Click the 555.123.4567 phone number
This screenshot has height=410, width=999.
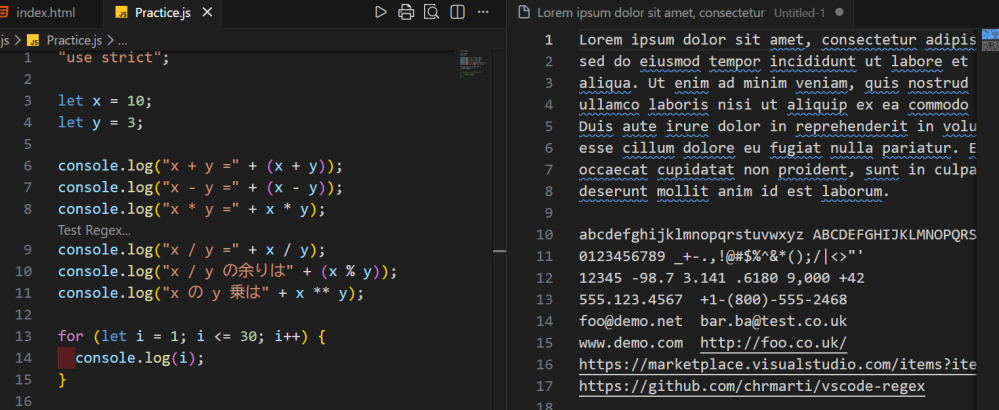click(x=631, y=299)
